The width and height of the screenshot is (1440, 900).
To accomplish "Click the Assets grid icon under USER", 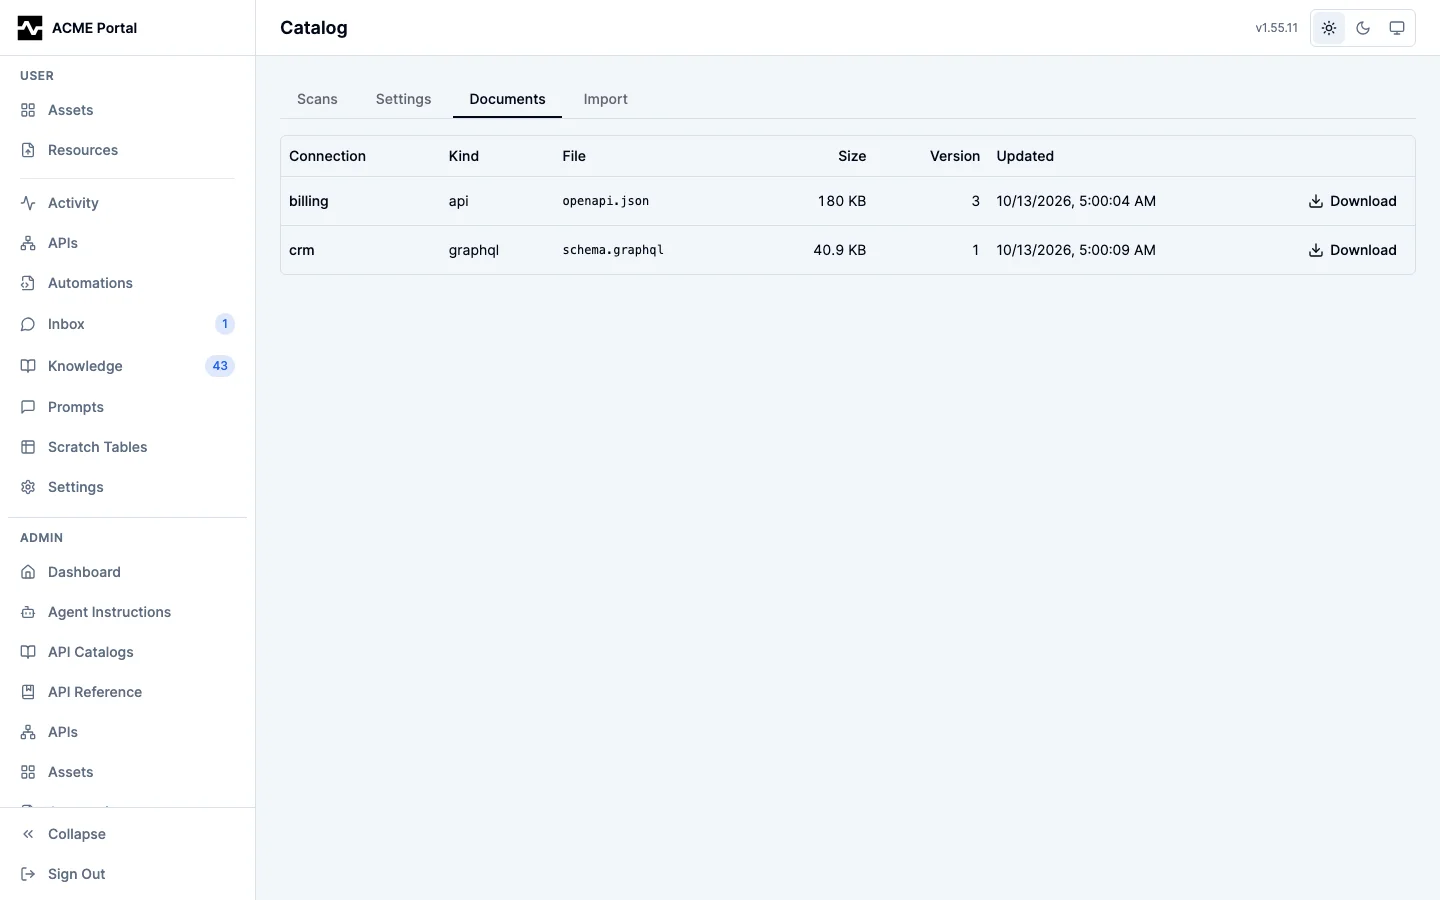I will point(28,110).
